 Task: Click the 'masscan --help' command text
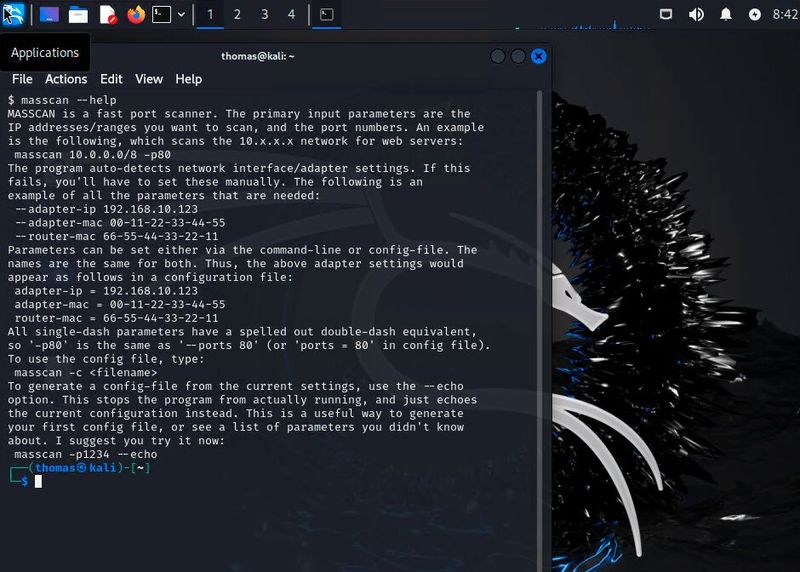69,100
